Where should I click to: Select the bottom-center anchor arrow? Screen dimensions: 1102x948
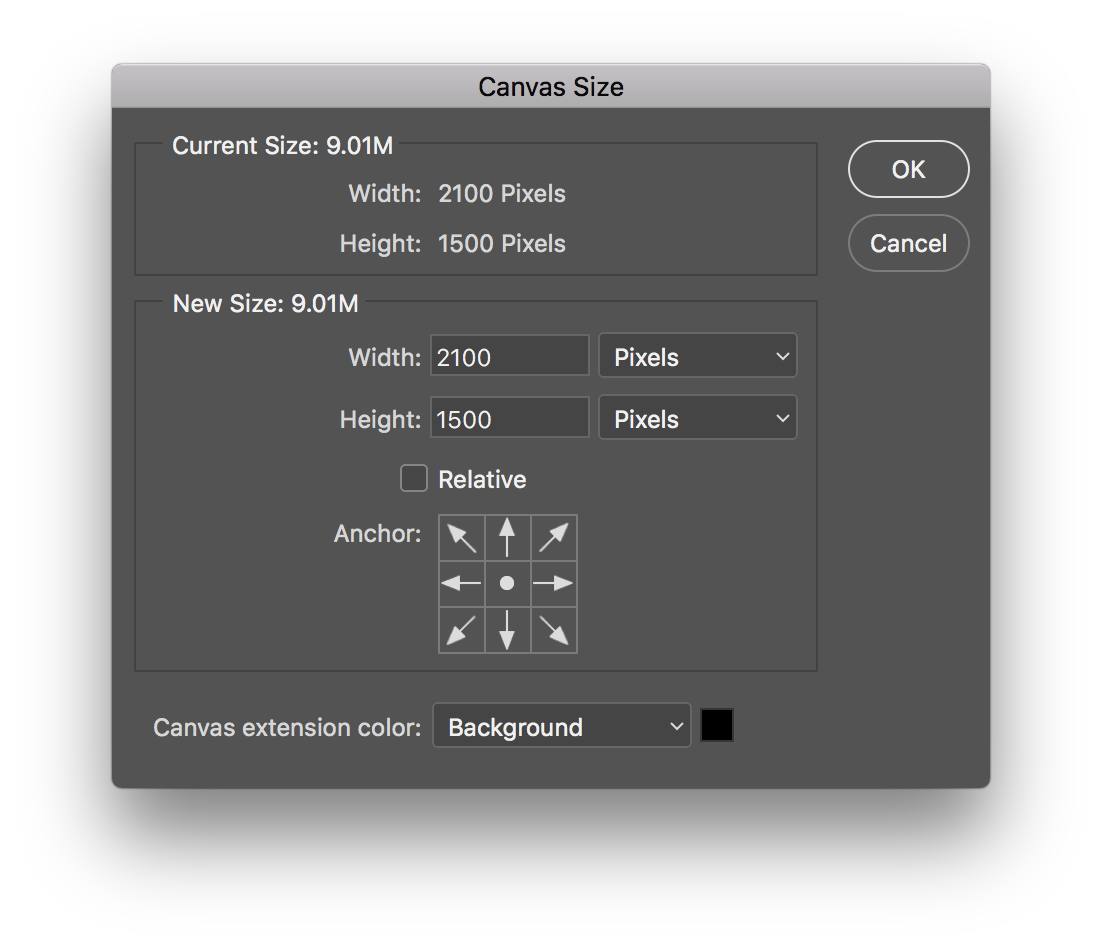click(x=507, y=629)
